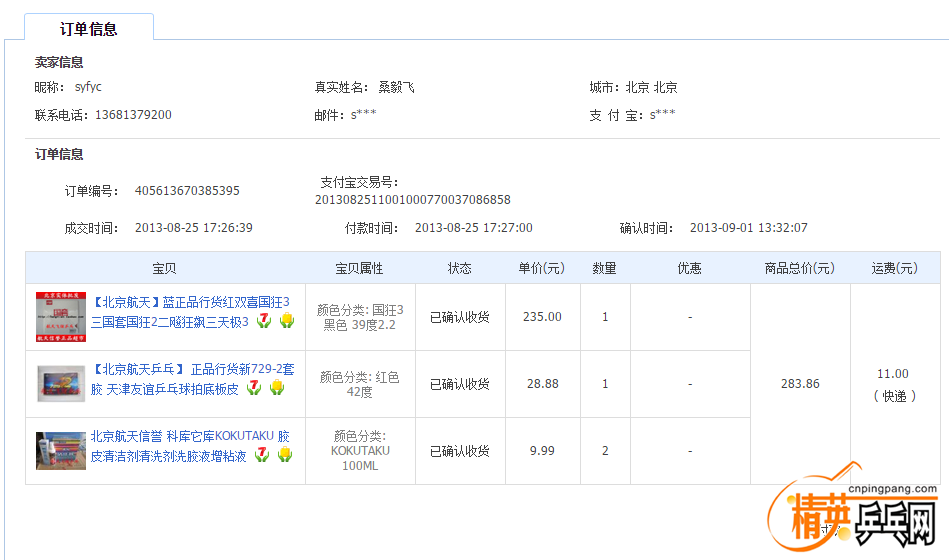
Task: Open the 科库它库KOKUTAKU cleaner product link
Action: [190, 446]
